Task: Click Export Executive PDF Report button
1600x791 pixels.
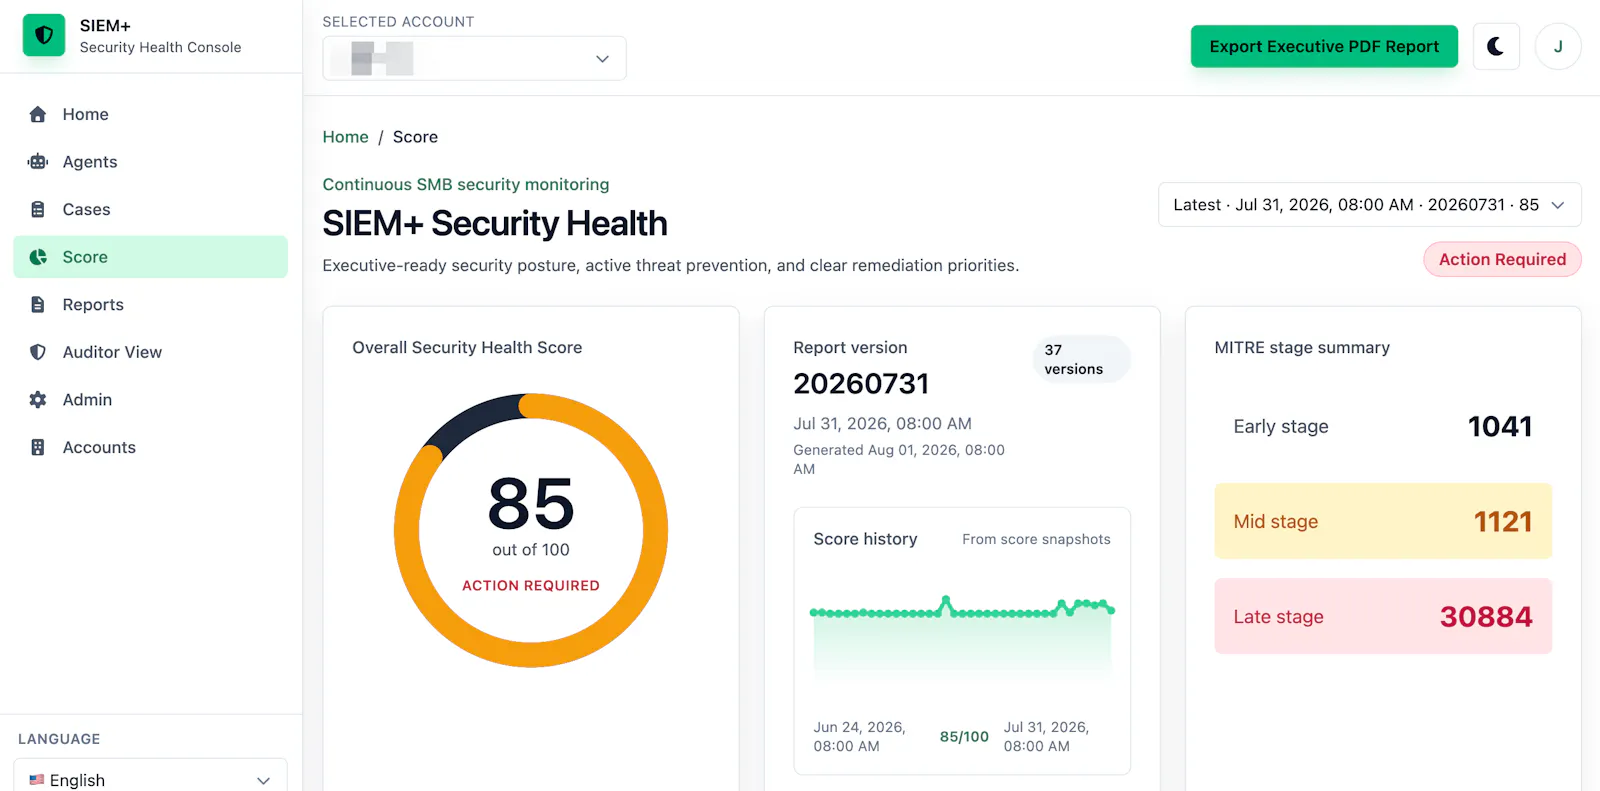Action: [1324, 47]
